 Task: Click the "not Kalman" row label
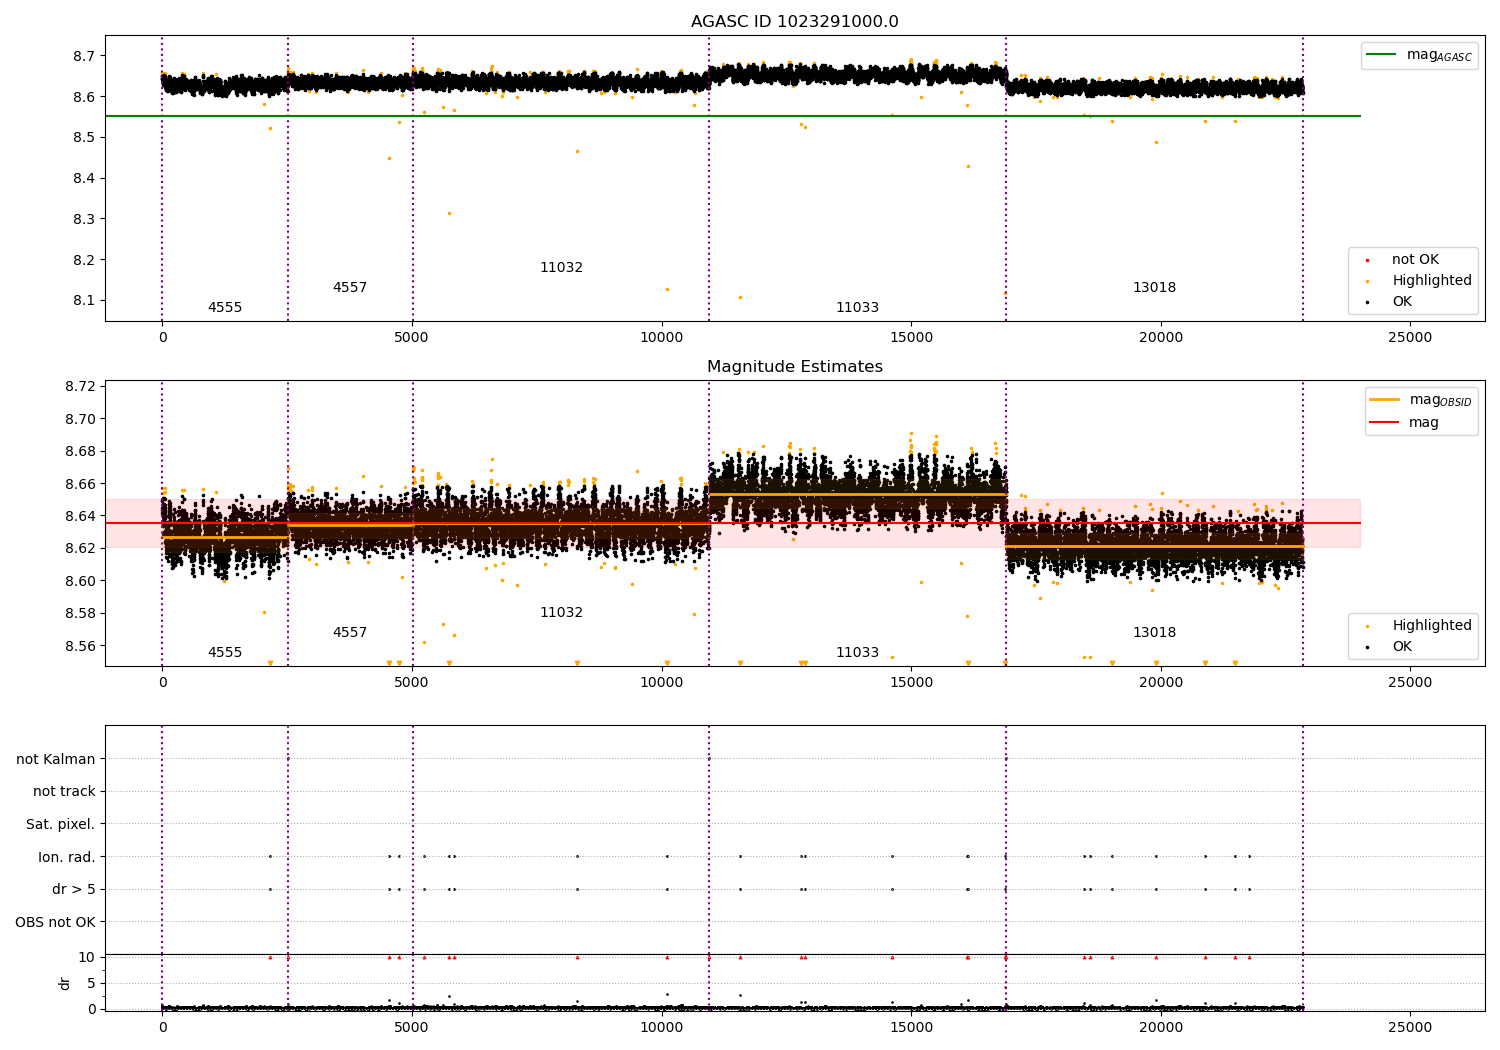pos(56,759)
